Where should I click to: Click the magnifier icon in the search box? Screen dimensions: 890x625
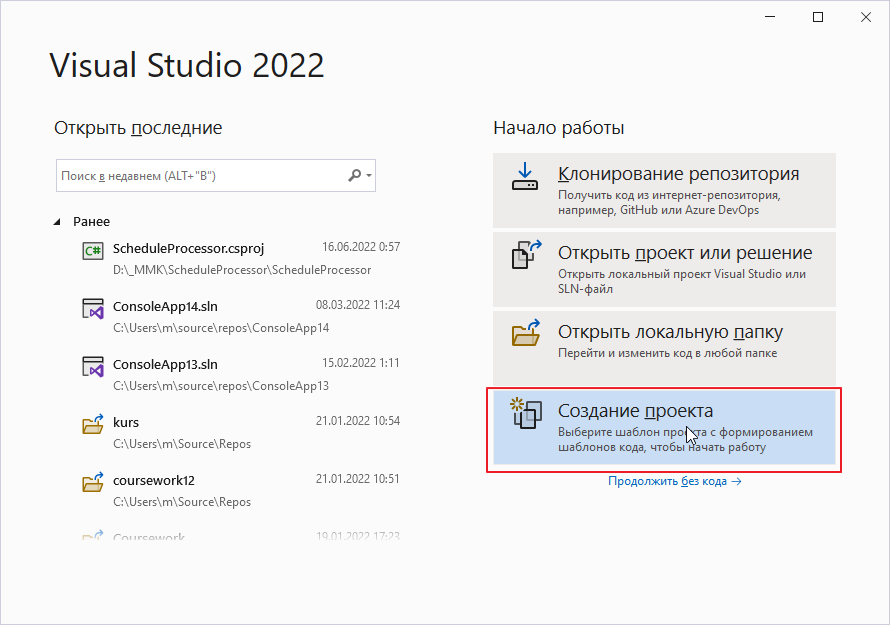coord(354,176)
